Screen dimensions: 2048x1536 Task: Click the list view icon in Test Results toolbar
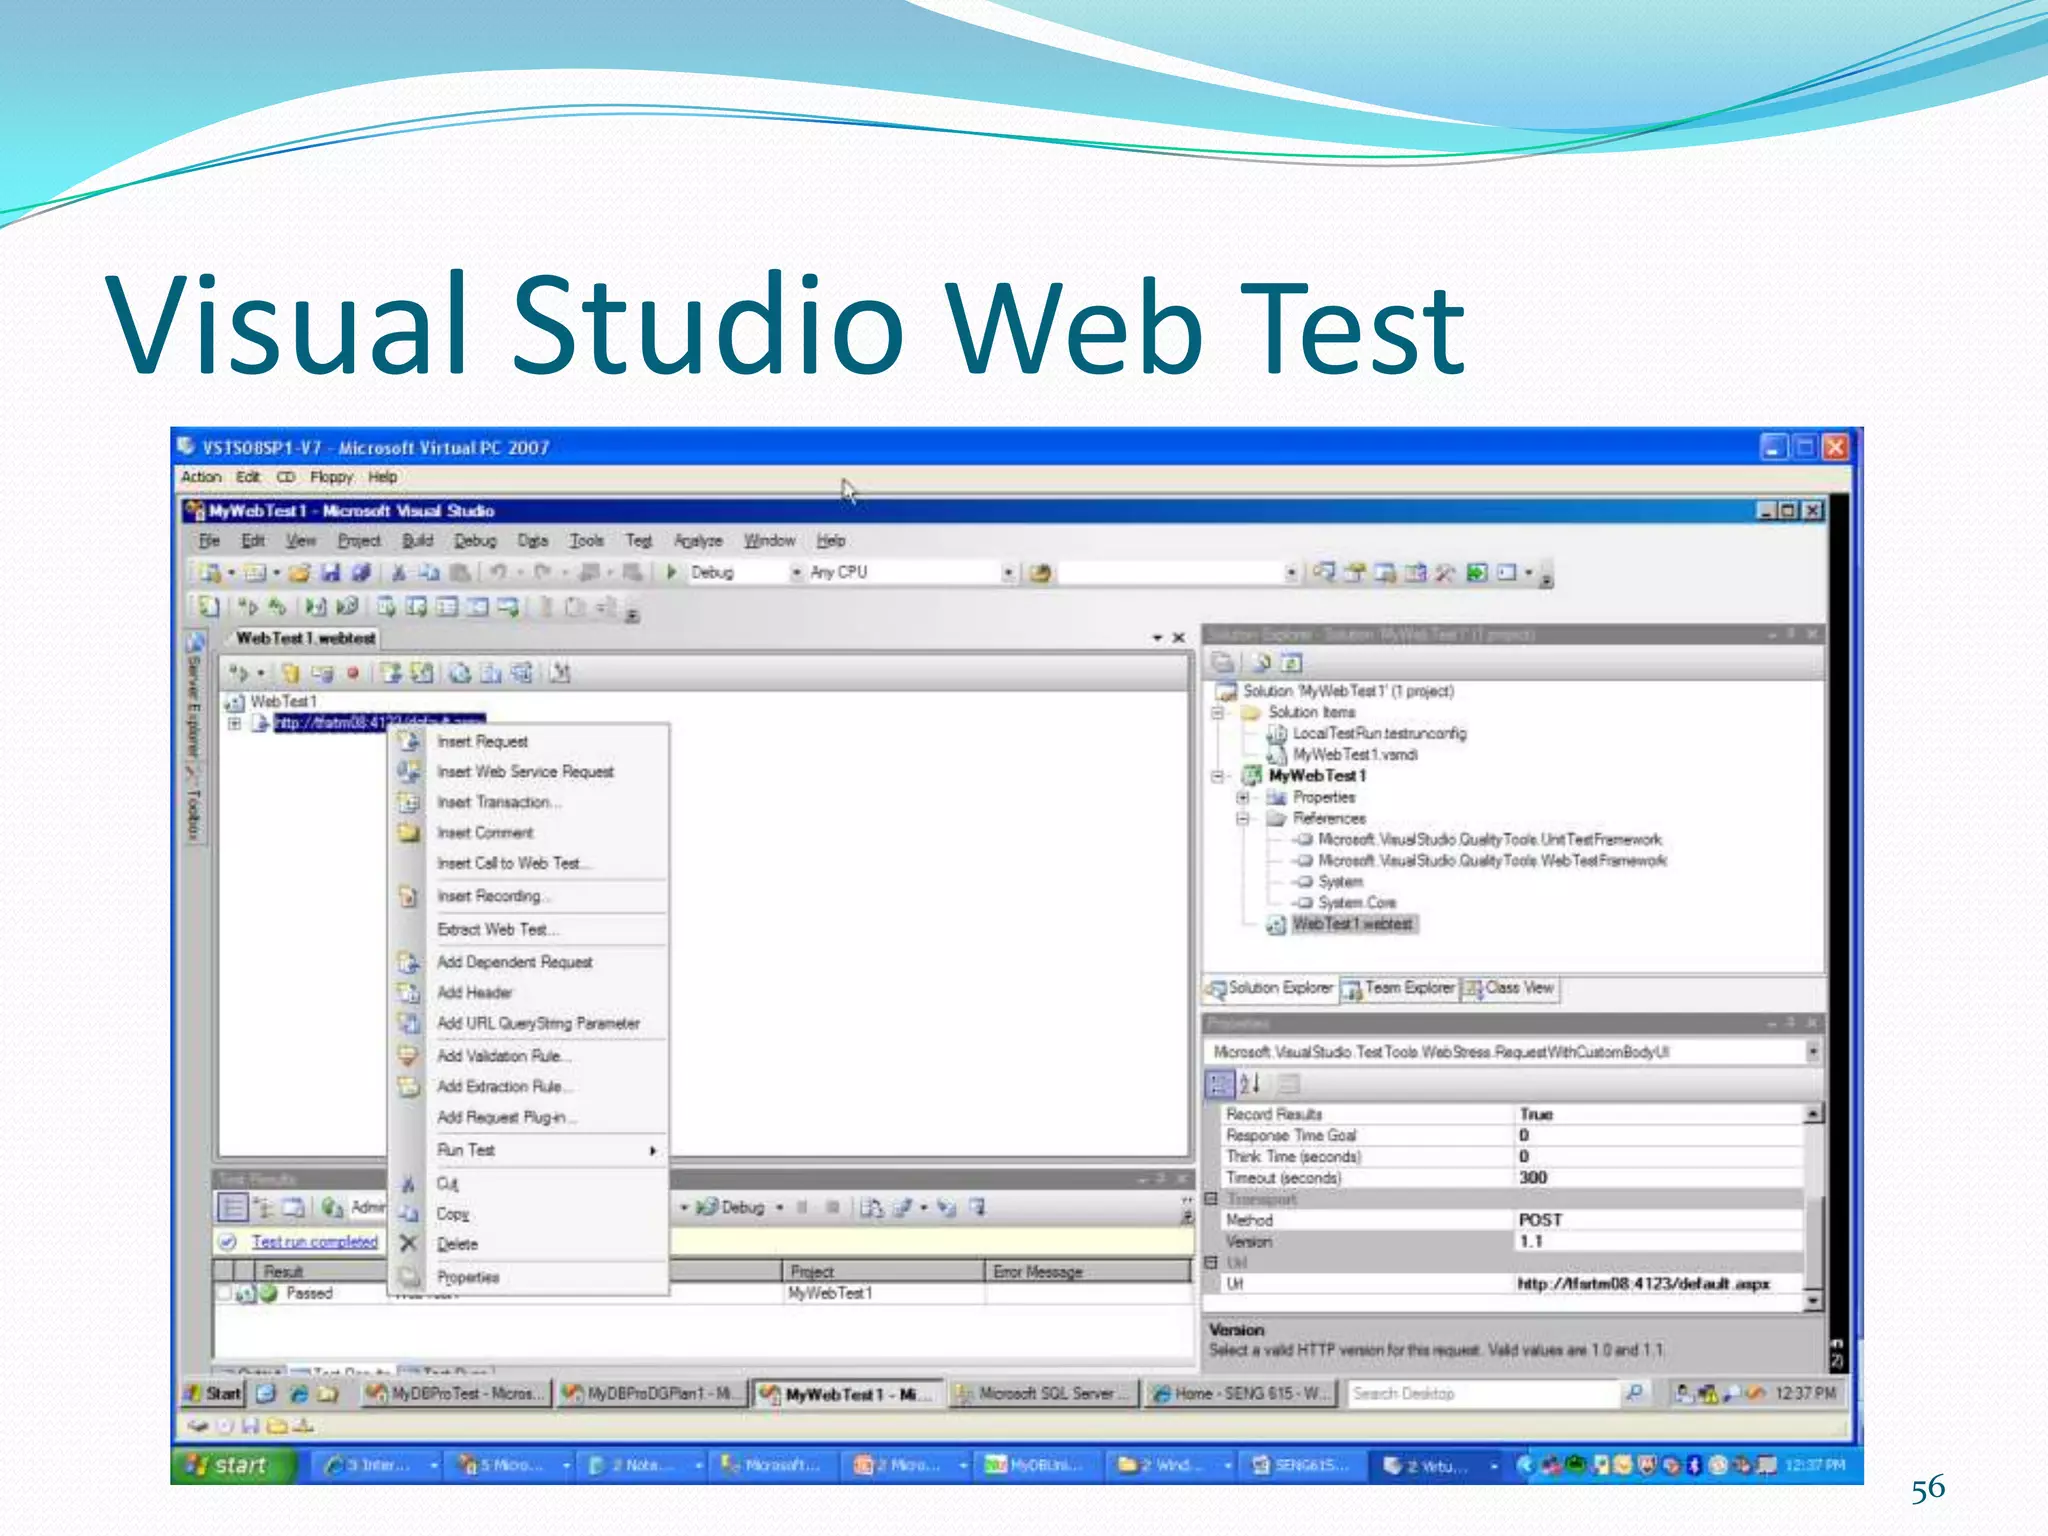pos(232,1208)
